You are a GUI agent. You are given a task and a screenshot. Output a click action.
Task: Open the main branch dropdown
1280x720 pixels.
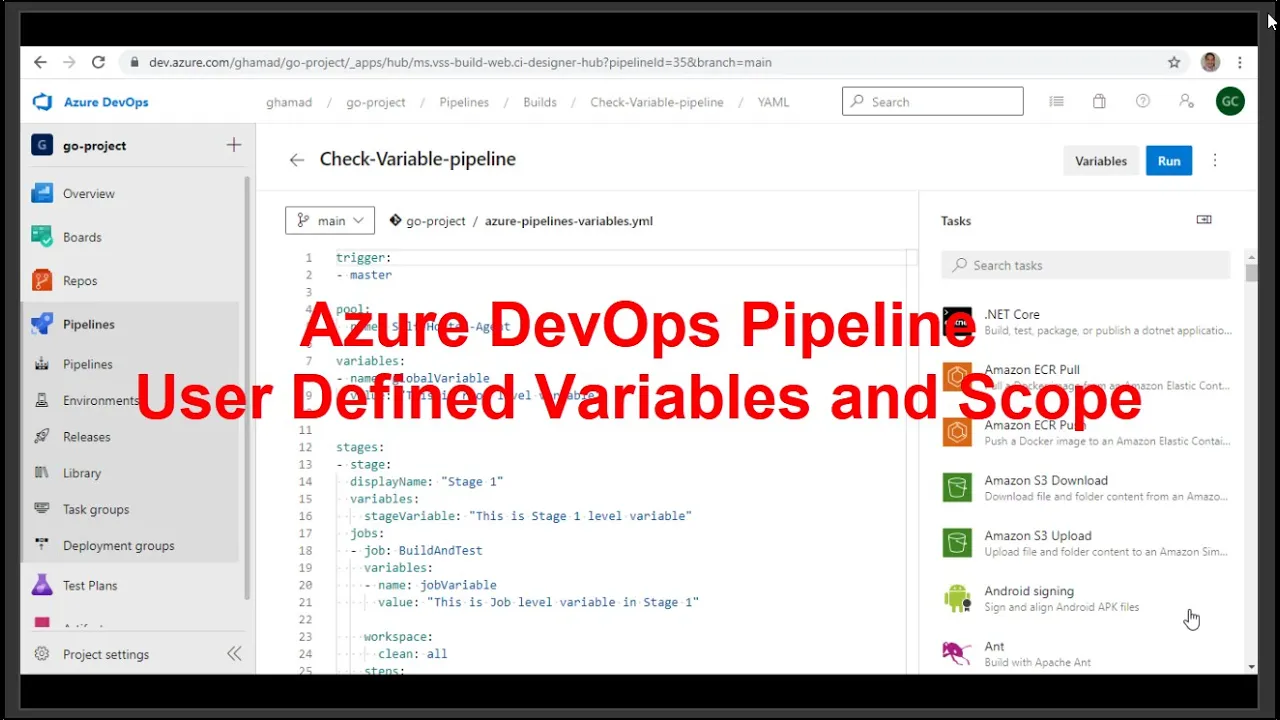(x=330, y=220)
